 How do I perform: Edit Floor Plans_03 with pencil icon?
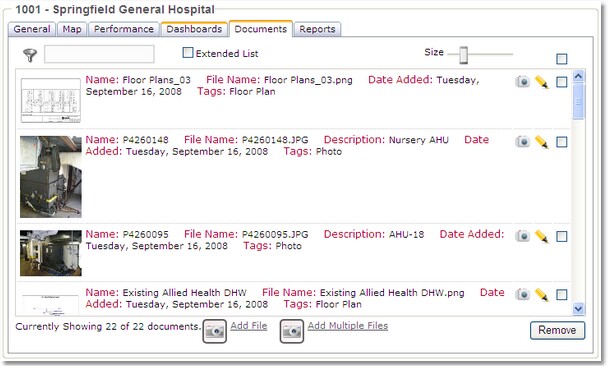coord(542,82)
